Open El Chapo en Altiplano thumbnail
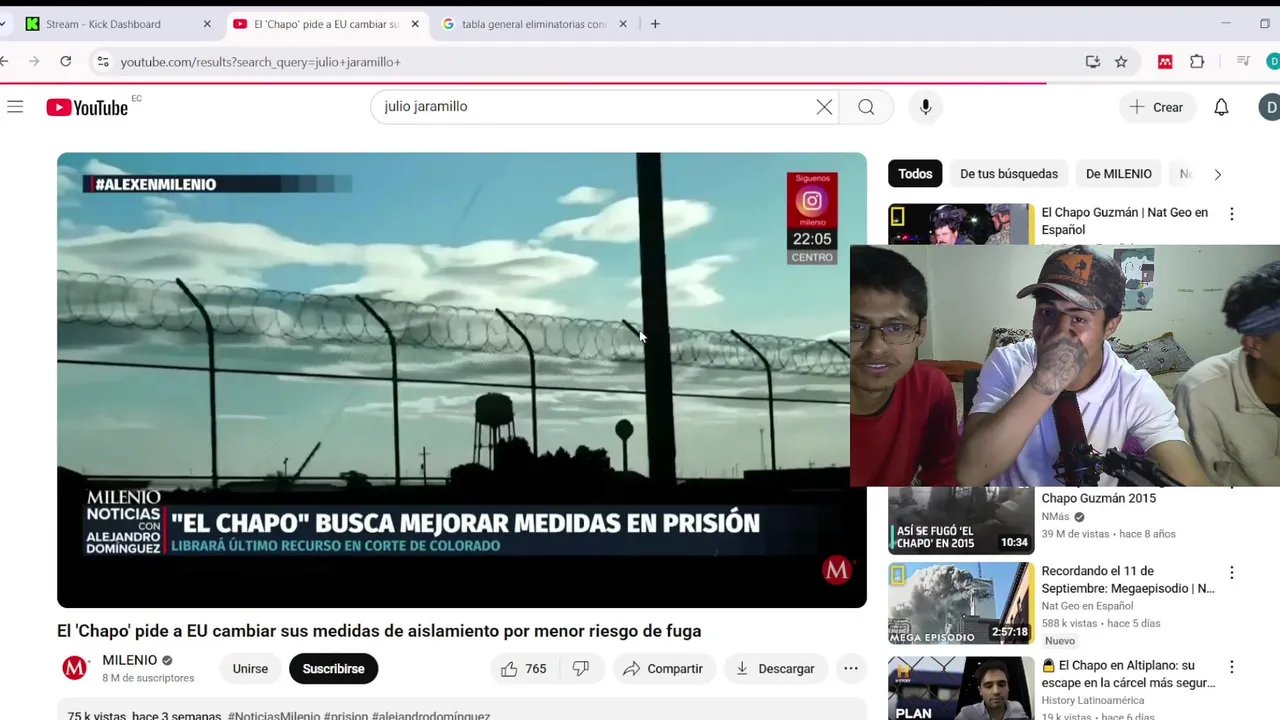This screenshot has height=720, width=1280. point(961,688)
